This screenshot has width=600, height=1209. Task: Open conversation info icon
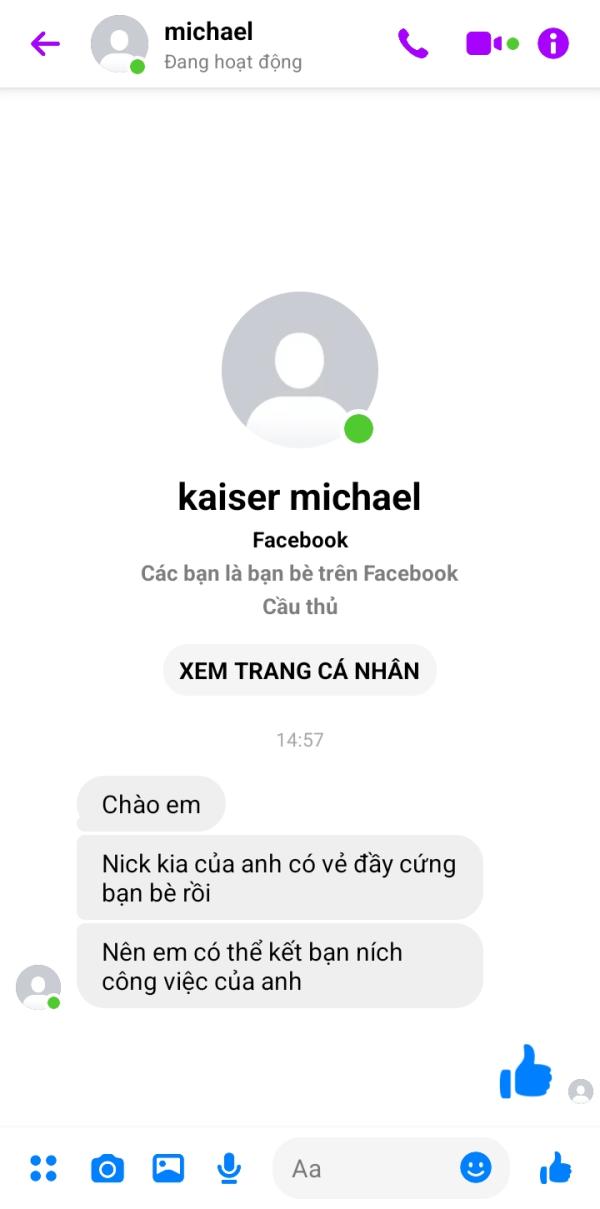[x=553, y=44]
